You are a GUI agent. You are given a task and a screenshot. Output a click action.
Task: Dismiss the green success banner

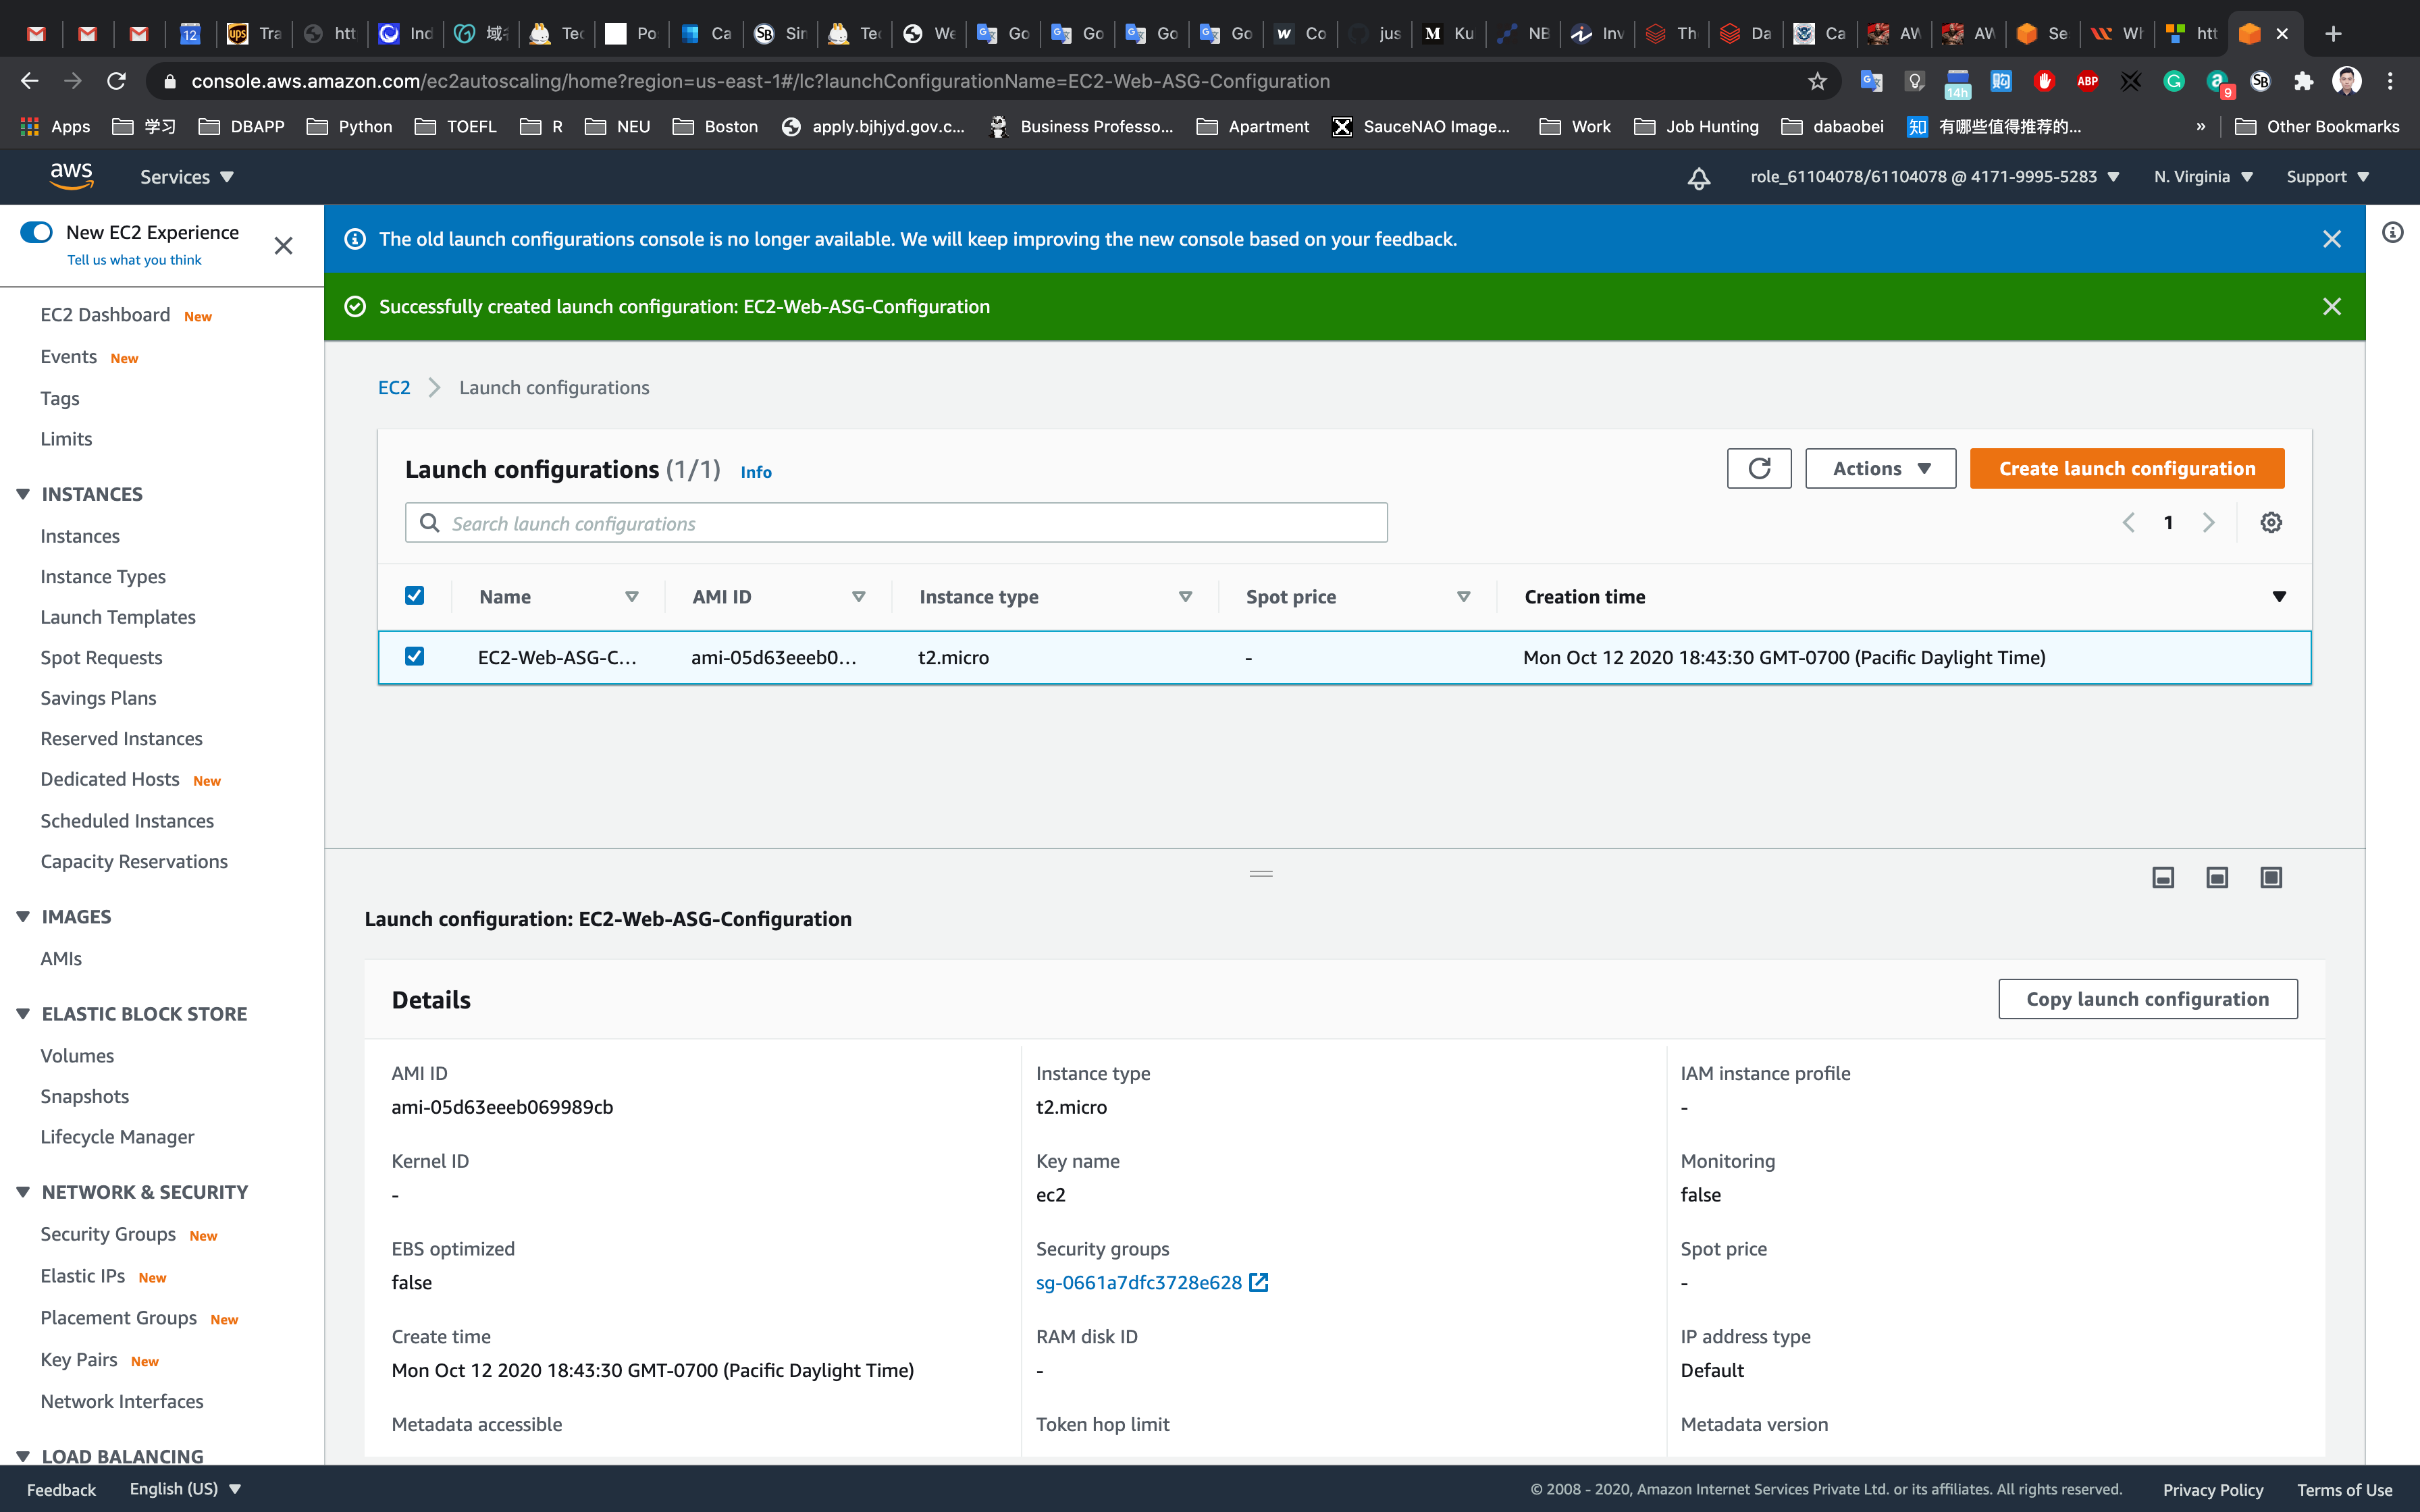(2332, 306)
